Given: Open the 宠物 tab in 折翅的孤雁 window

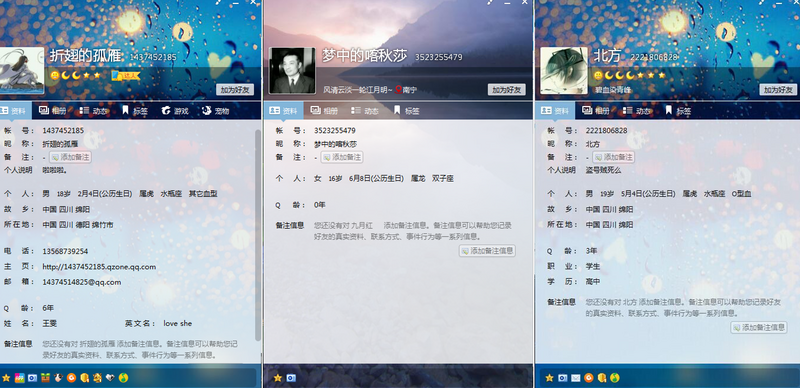Looking at the screenshot, I should (x=216, y=110).
